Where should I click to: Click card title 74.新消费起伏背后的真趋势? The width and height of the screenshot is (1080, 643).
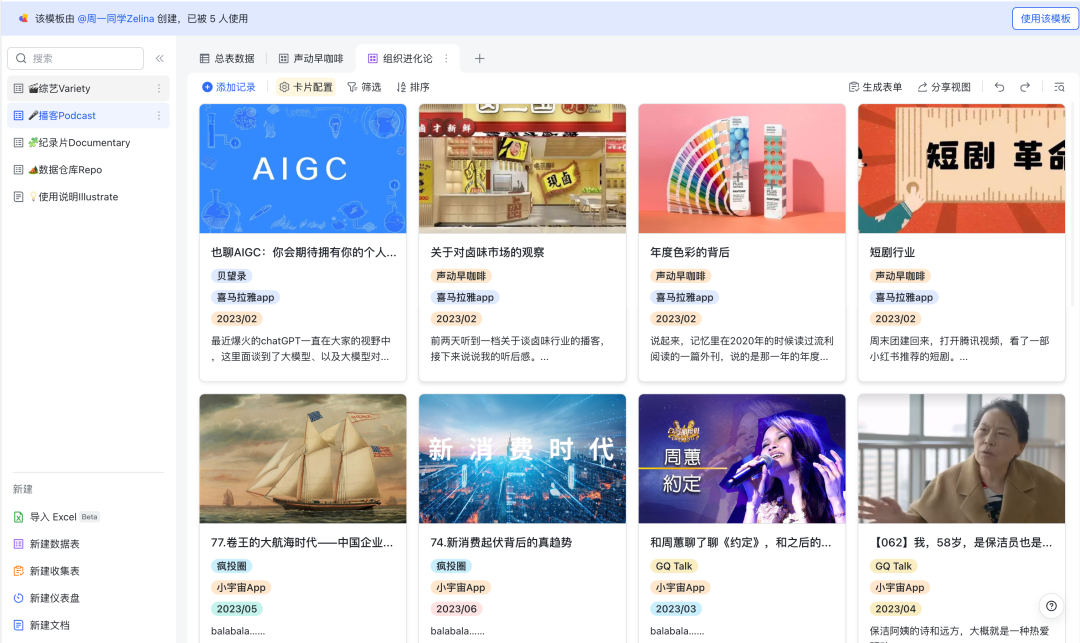click(x=501, y=542)
